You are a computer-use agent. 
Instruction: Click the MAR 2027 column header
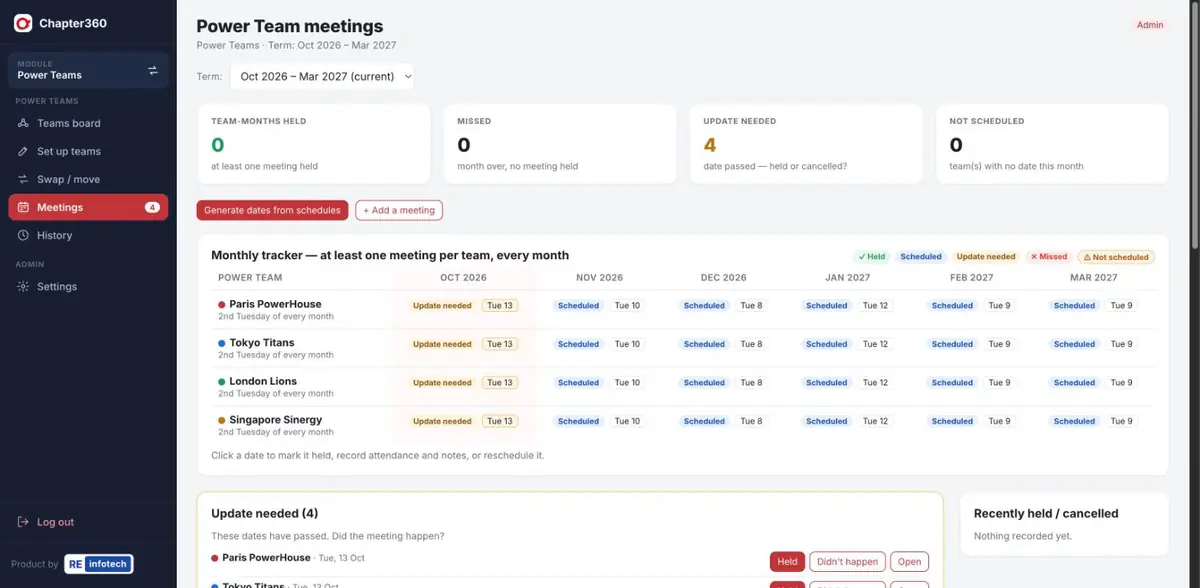pos(1094,278)
